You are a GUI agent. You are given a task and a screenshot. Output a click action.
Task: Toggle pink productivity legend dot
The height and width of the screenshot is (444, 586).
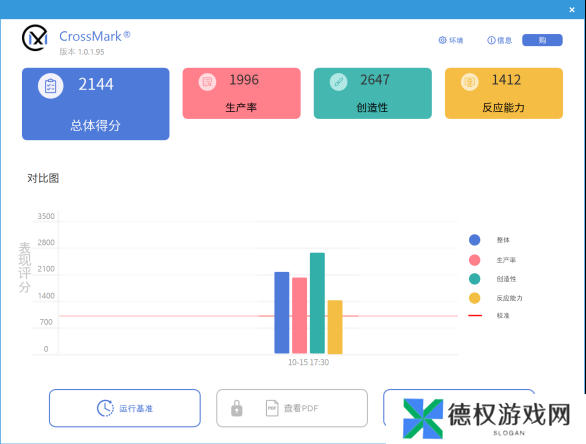point(475,260)
